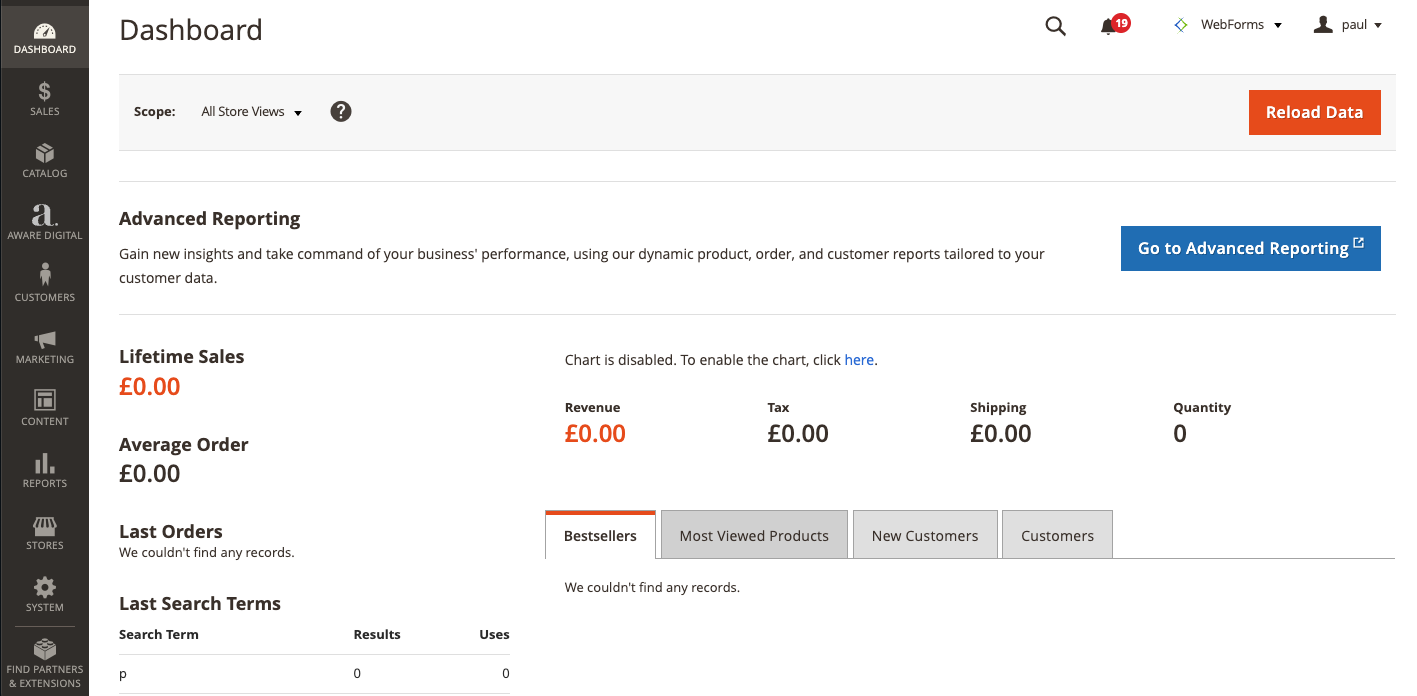Screen dimensions: 1417x696
Task: Switch to Most Viewed Products tab
Action: [x=754, y=535]
